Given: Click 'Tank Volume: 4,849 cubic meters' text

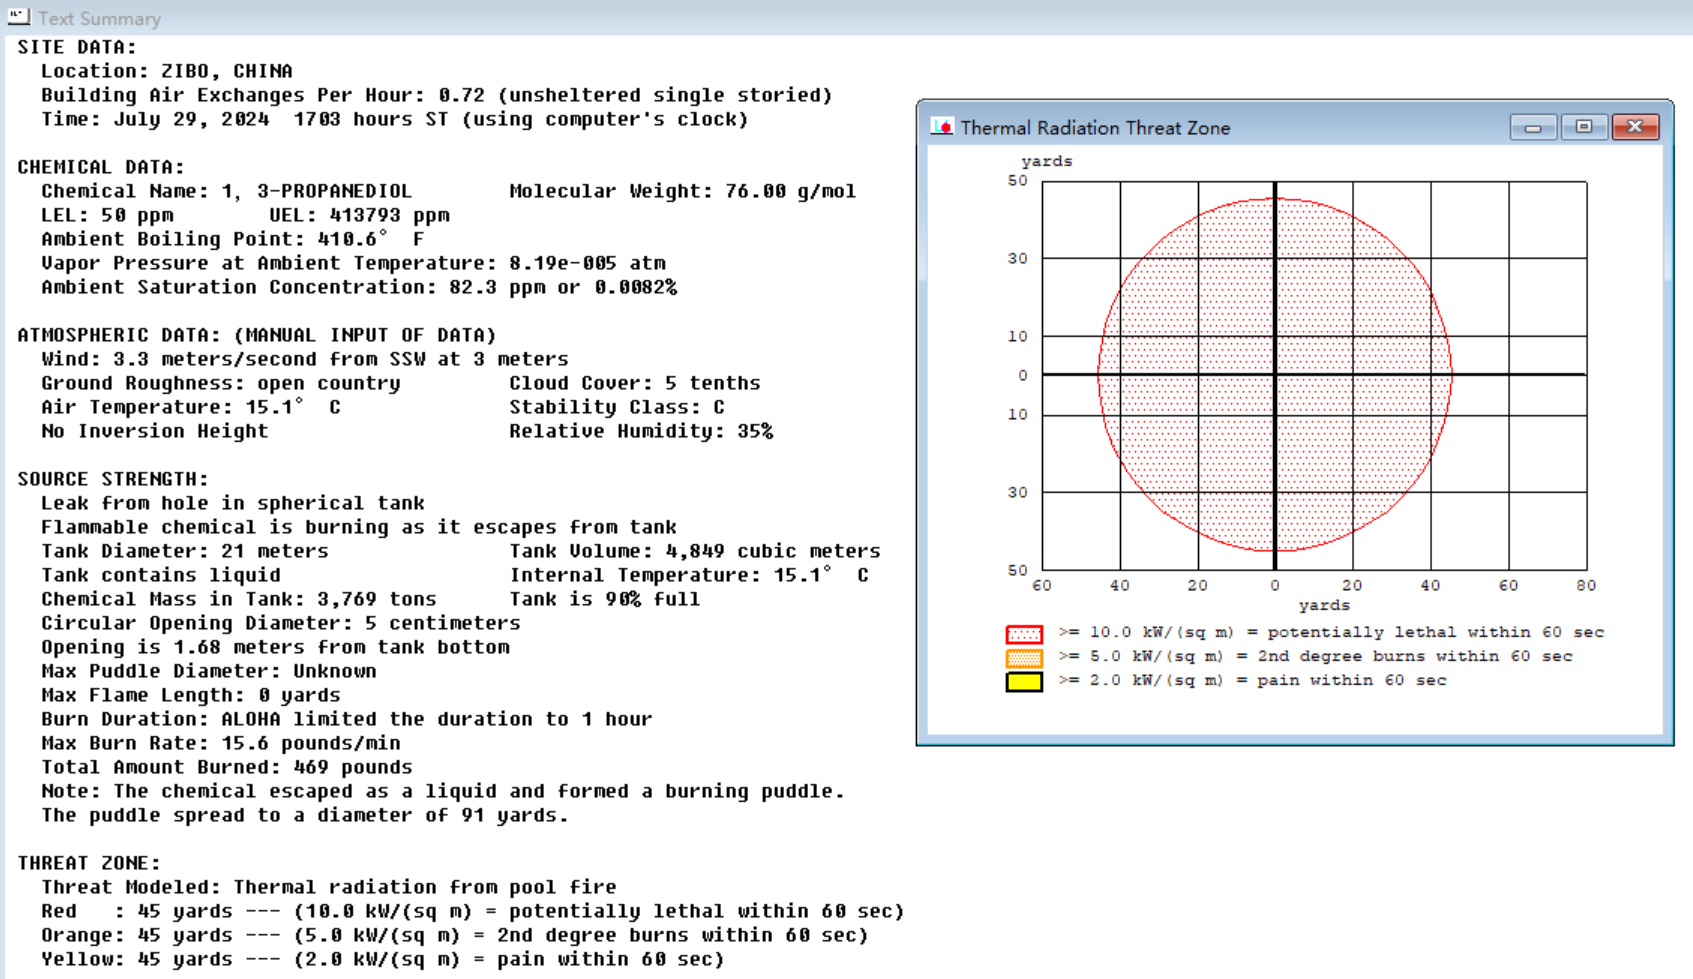Looking at the screenshot, I should pos(695,551).
